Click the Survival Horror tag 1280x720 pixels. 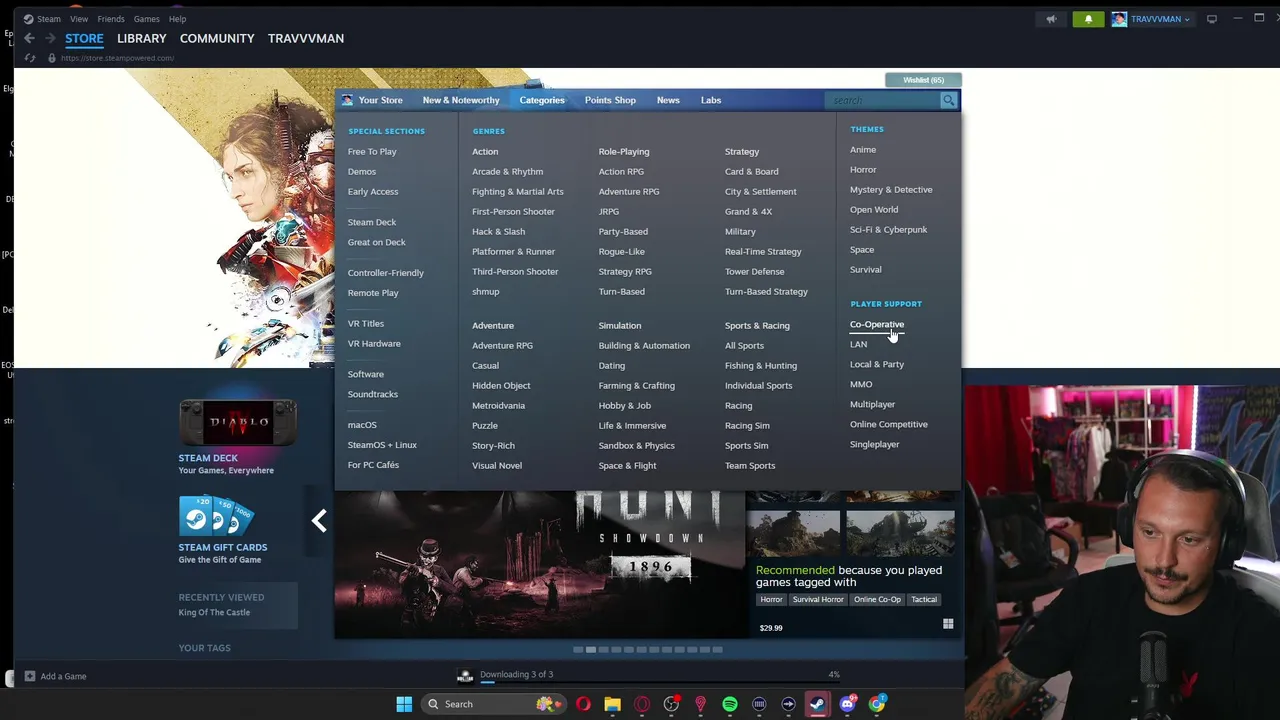click(x=818, y=599)
